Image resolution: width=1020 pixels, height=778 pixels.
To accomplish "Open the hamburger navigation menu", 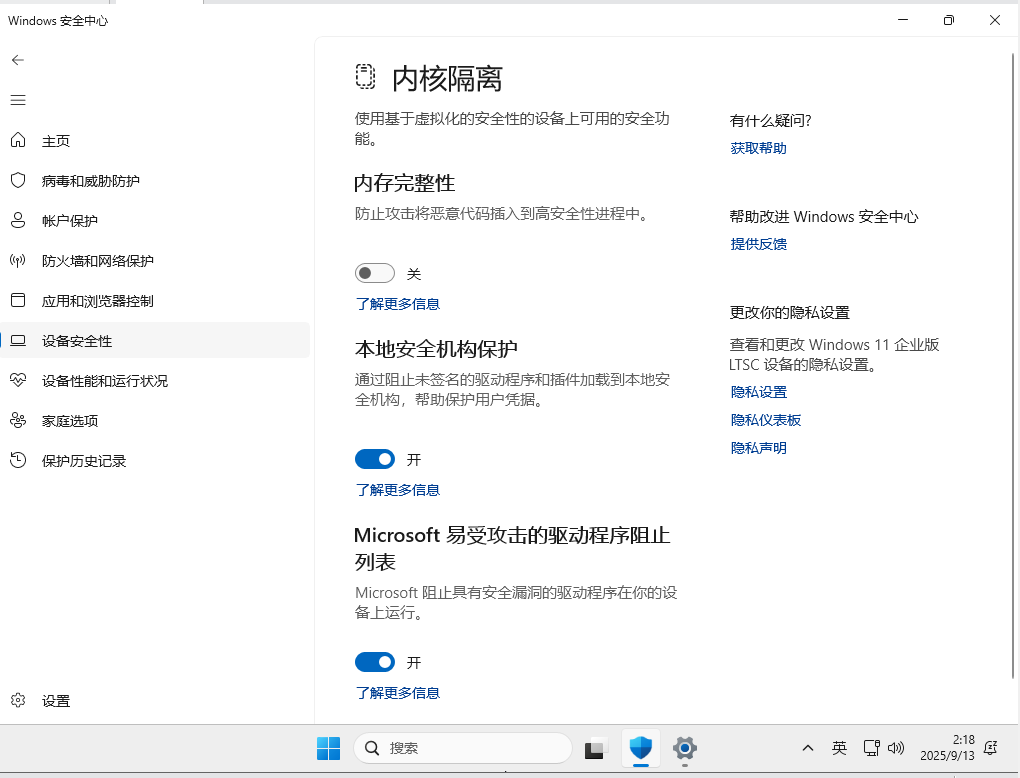I will [x=18, y=100].
